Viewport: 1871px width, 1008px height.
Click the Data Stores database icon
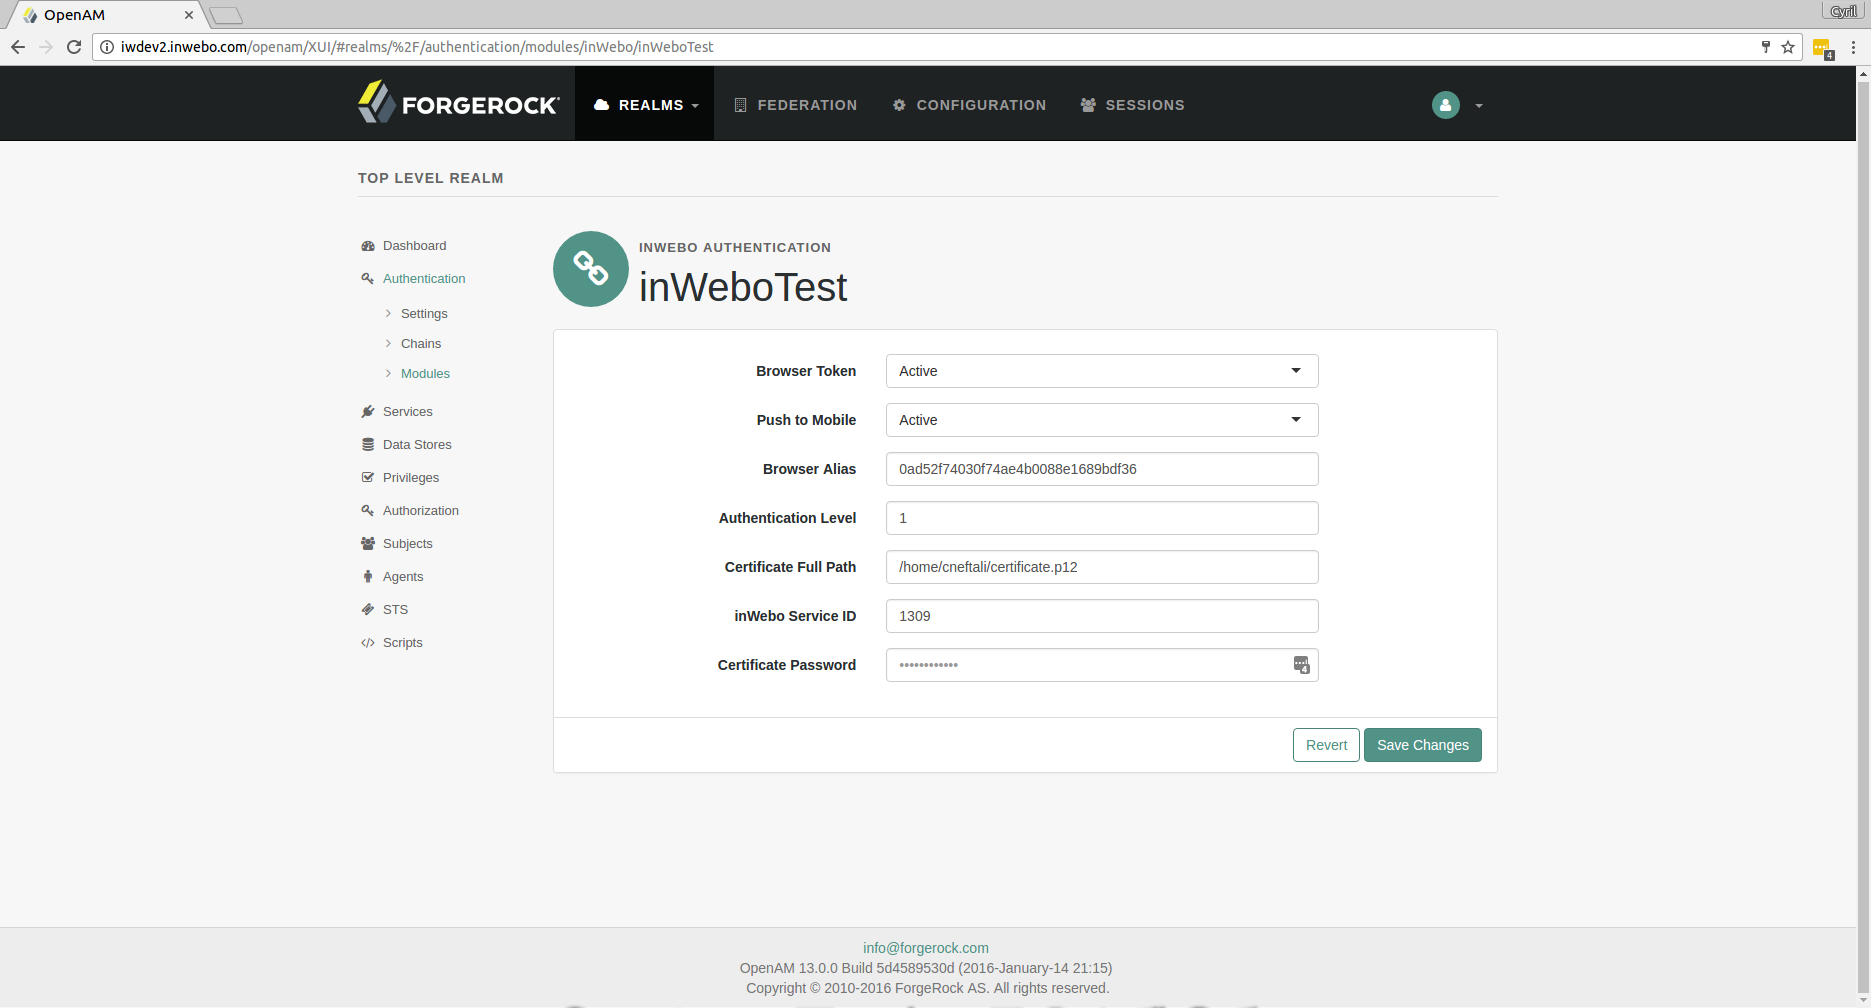tap(368, 445)
